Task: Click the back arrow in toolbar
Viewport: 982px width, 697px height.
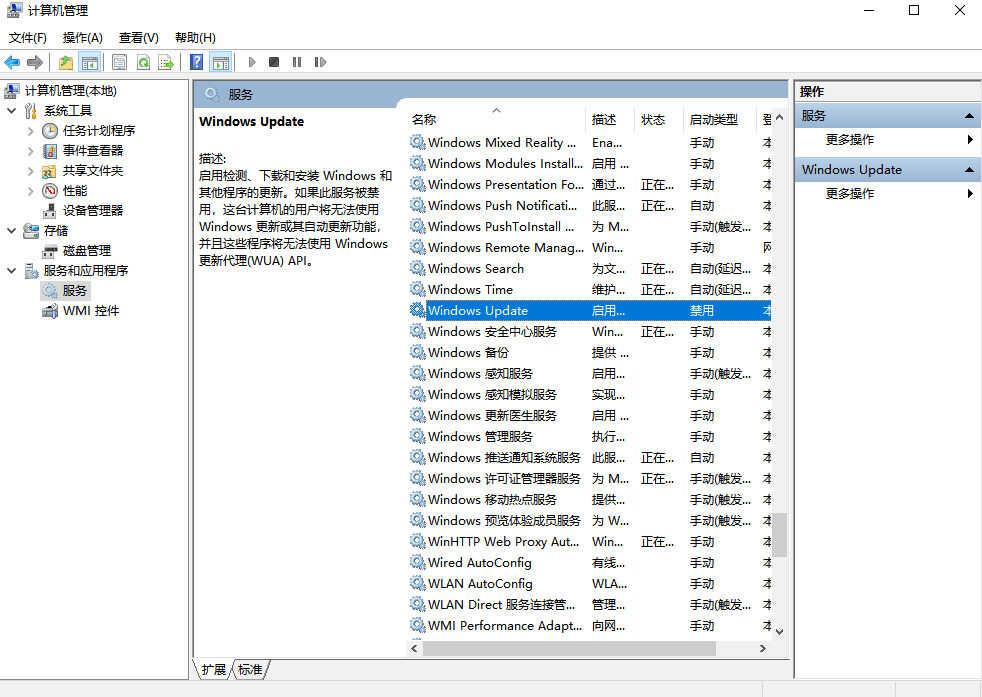Action: pos(12,62)
